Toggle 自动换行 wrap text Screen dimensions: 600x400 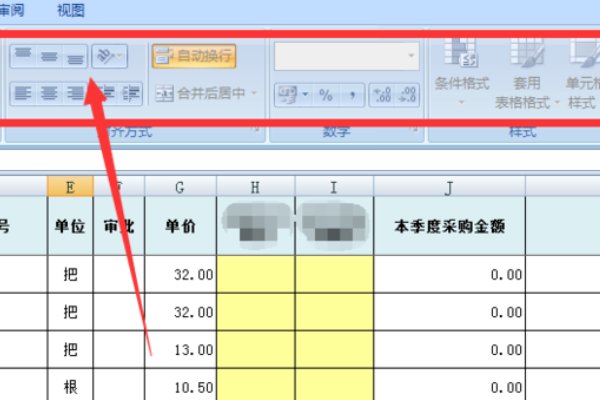[x=194, y=56]
